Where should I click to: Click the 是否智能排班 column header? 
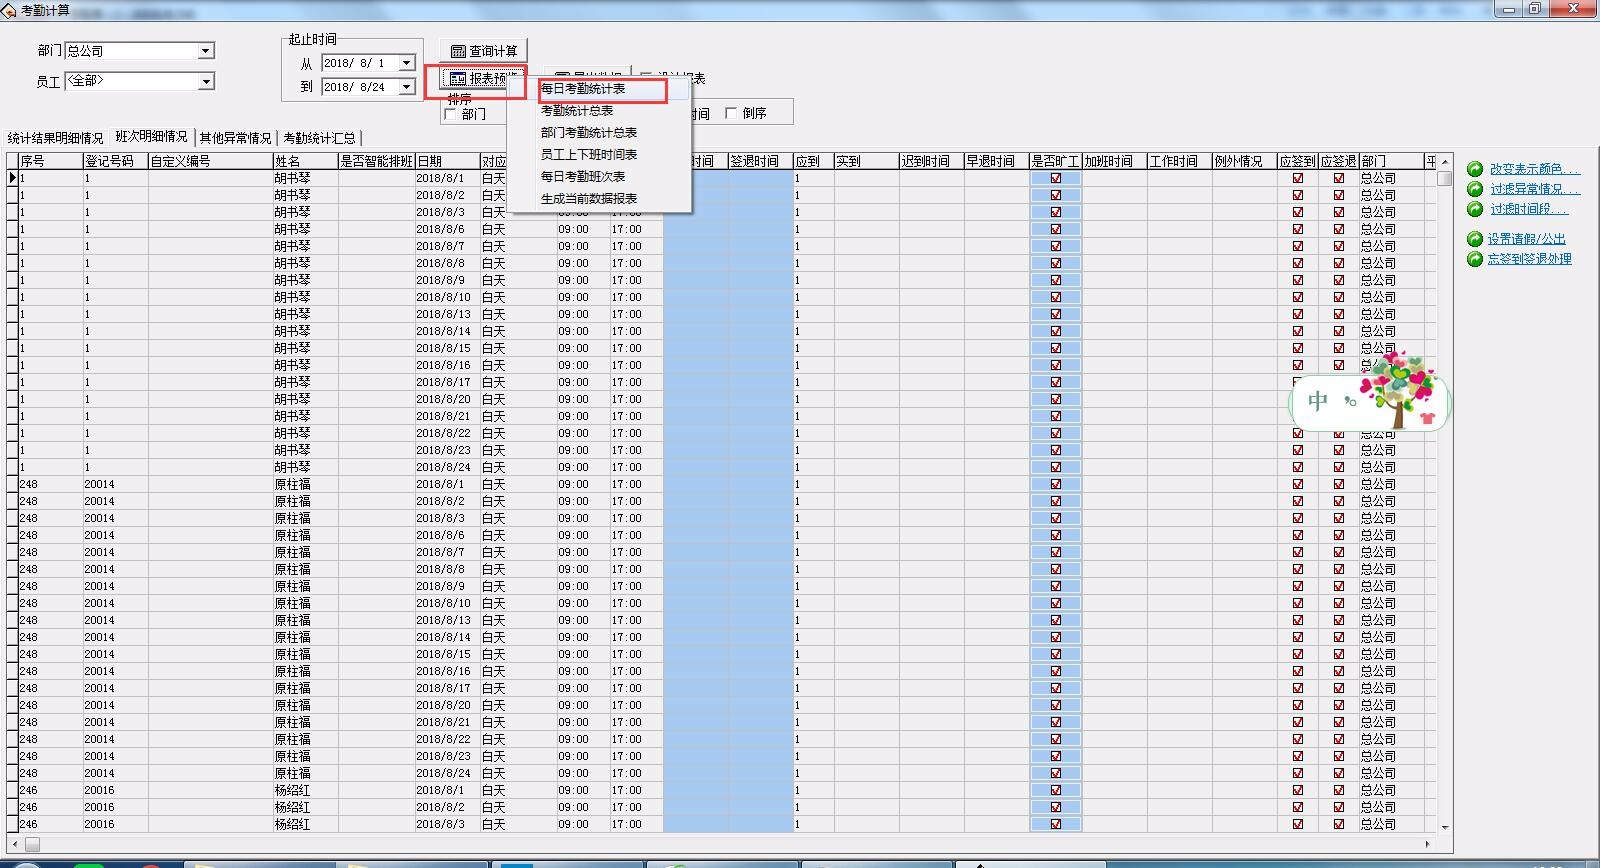tap(376, 161)
